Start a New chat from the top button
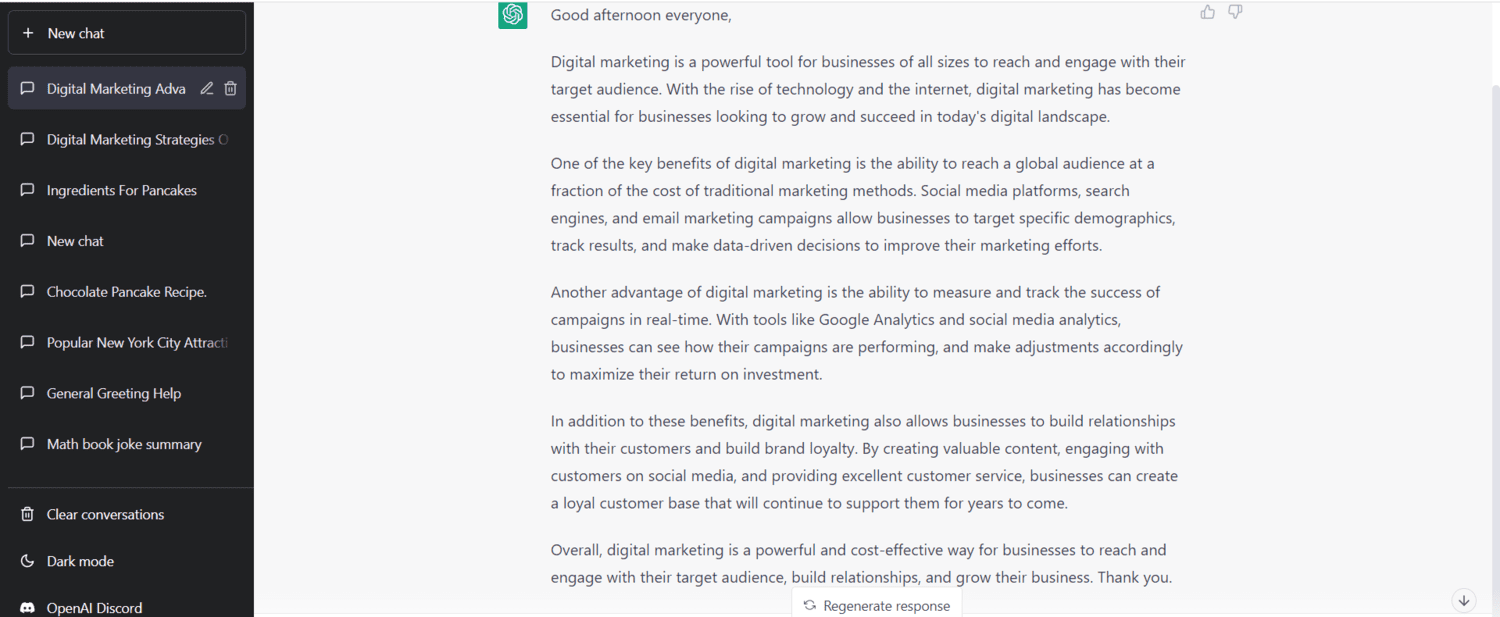The height and width of the screenshot is (617, 1500). [127, 33]
